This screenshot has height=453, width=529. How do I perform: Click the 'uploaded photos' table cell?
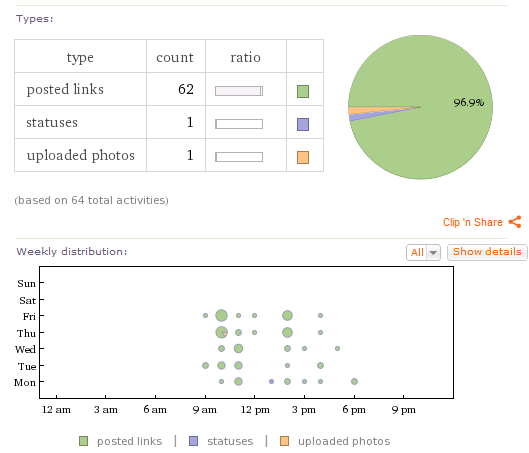[x=81, y=155]
